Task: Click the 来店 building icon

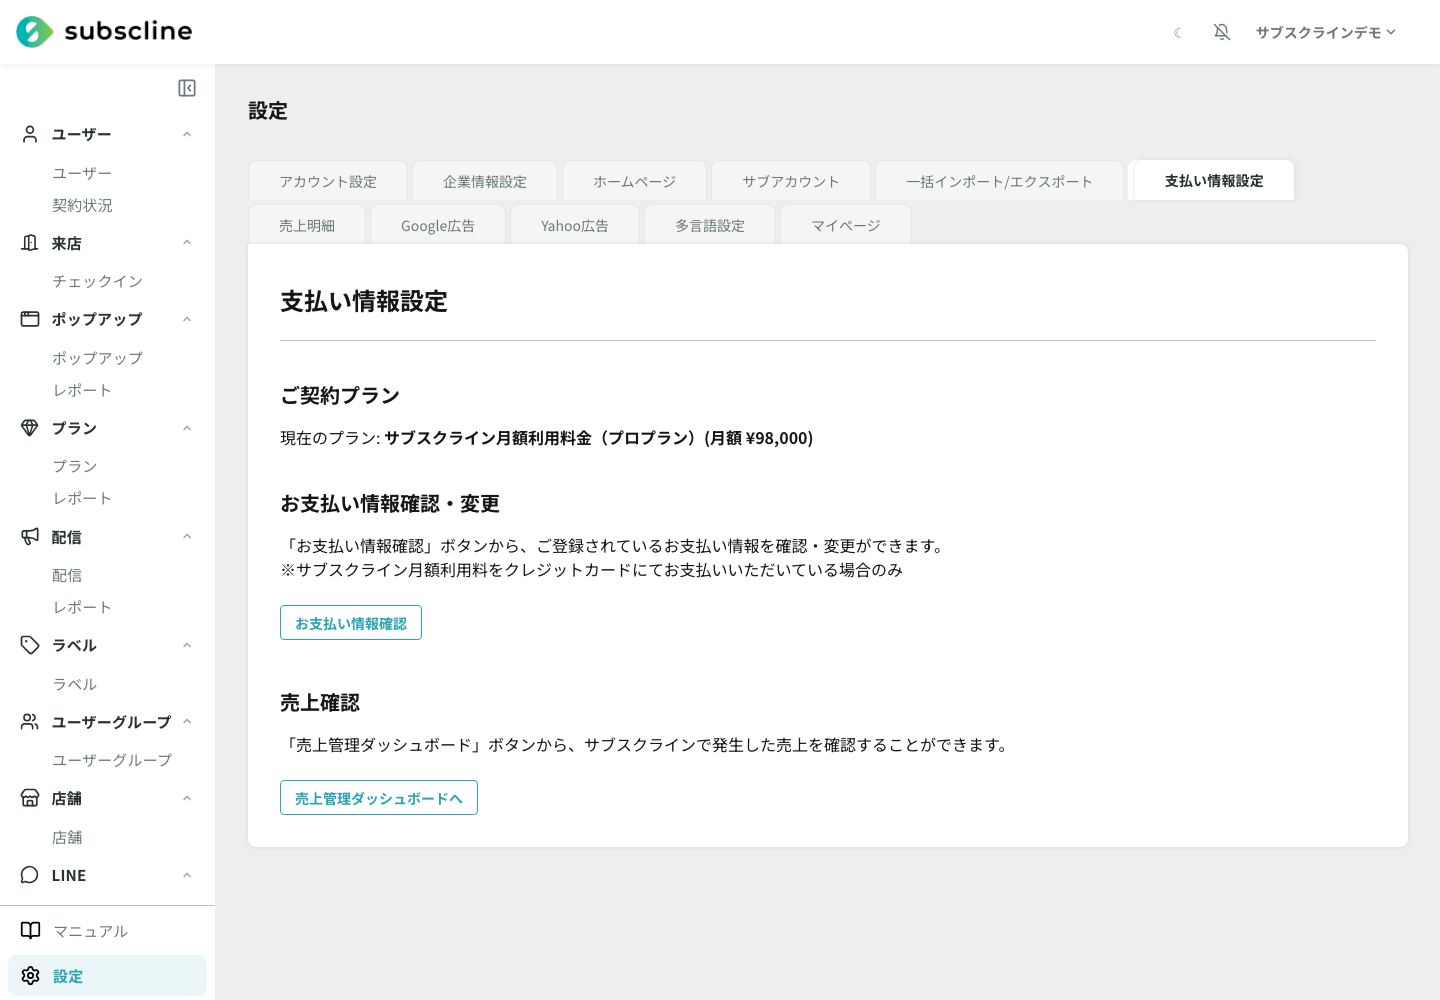Action: (x=30, y=243)
